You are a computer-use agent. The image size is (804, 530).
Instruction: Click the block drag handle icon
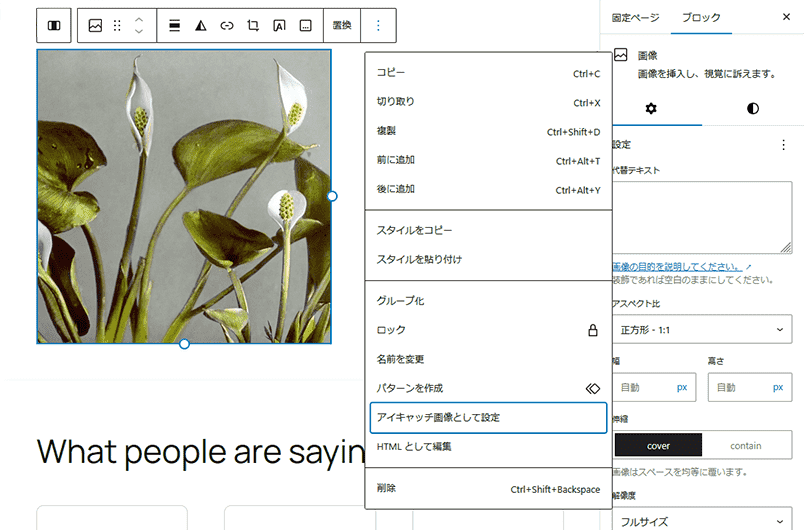tap(117, 26)
